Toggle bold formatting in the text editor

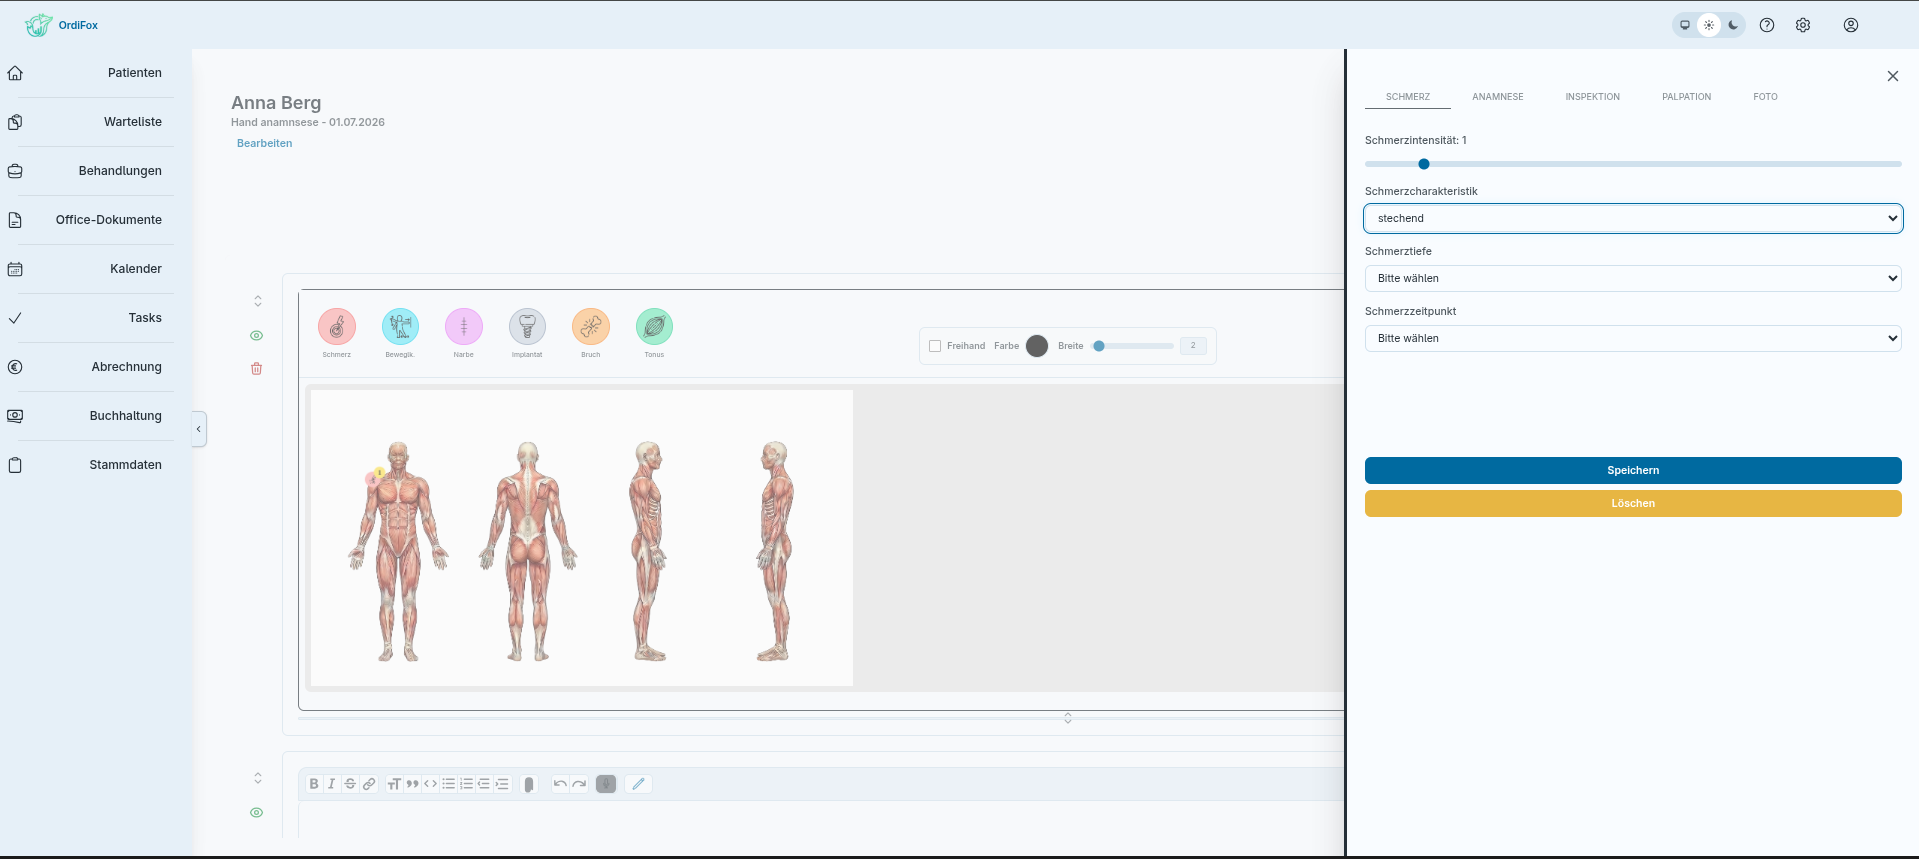click(314, 784)
